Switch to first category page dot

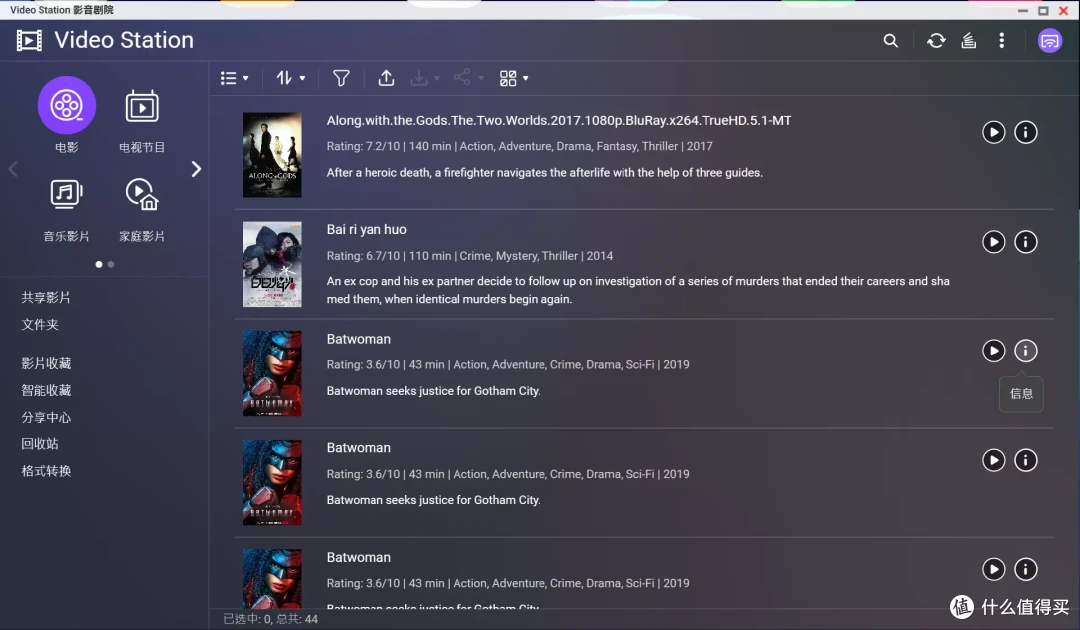click(99, 264)
